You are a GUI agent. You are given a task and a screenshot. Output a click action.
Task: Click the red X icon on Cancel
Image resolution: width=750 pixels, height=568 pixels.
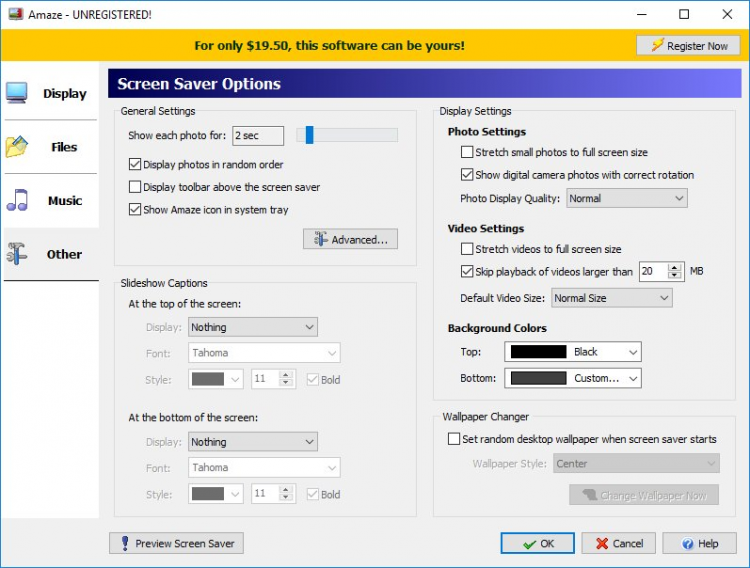tap(602, 544)
